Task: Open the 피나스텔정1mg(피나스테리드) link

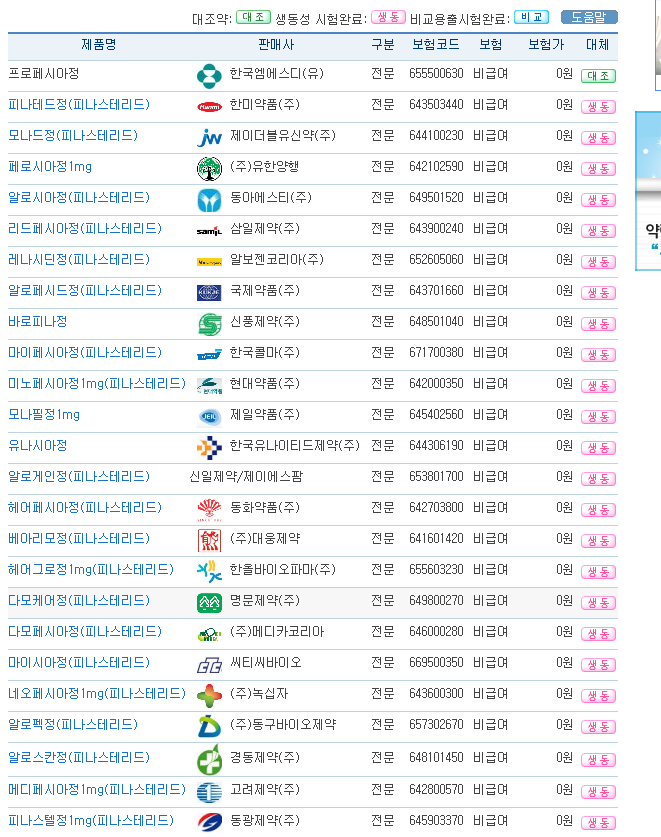Action: 91,820
